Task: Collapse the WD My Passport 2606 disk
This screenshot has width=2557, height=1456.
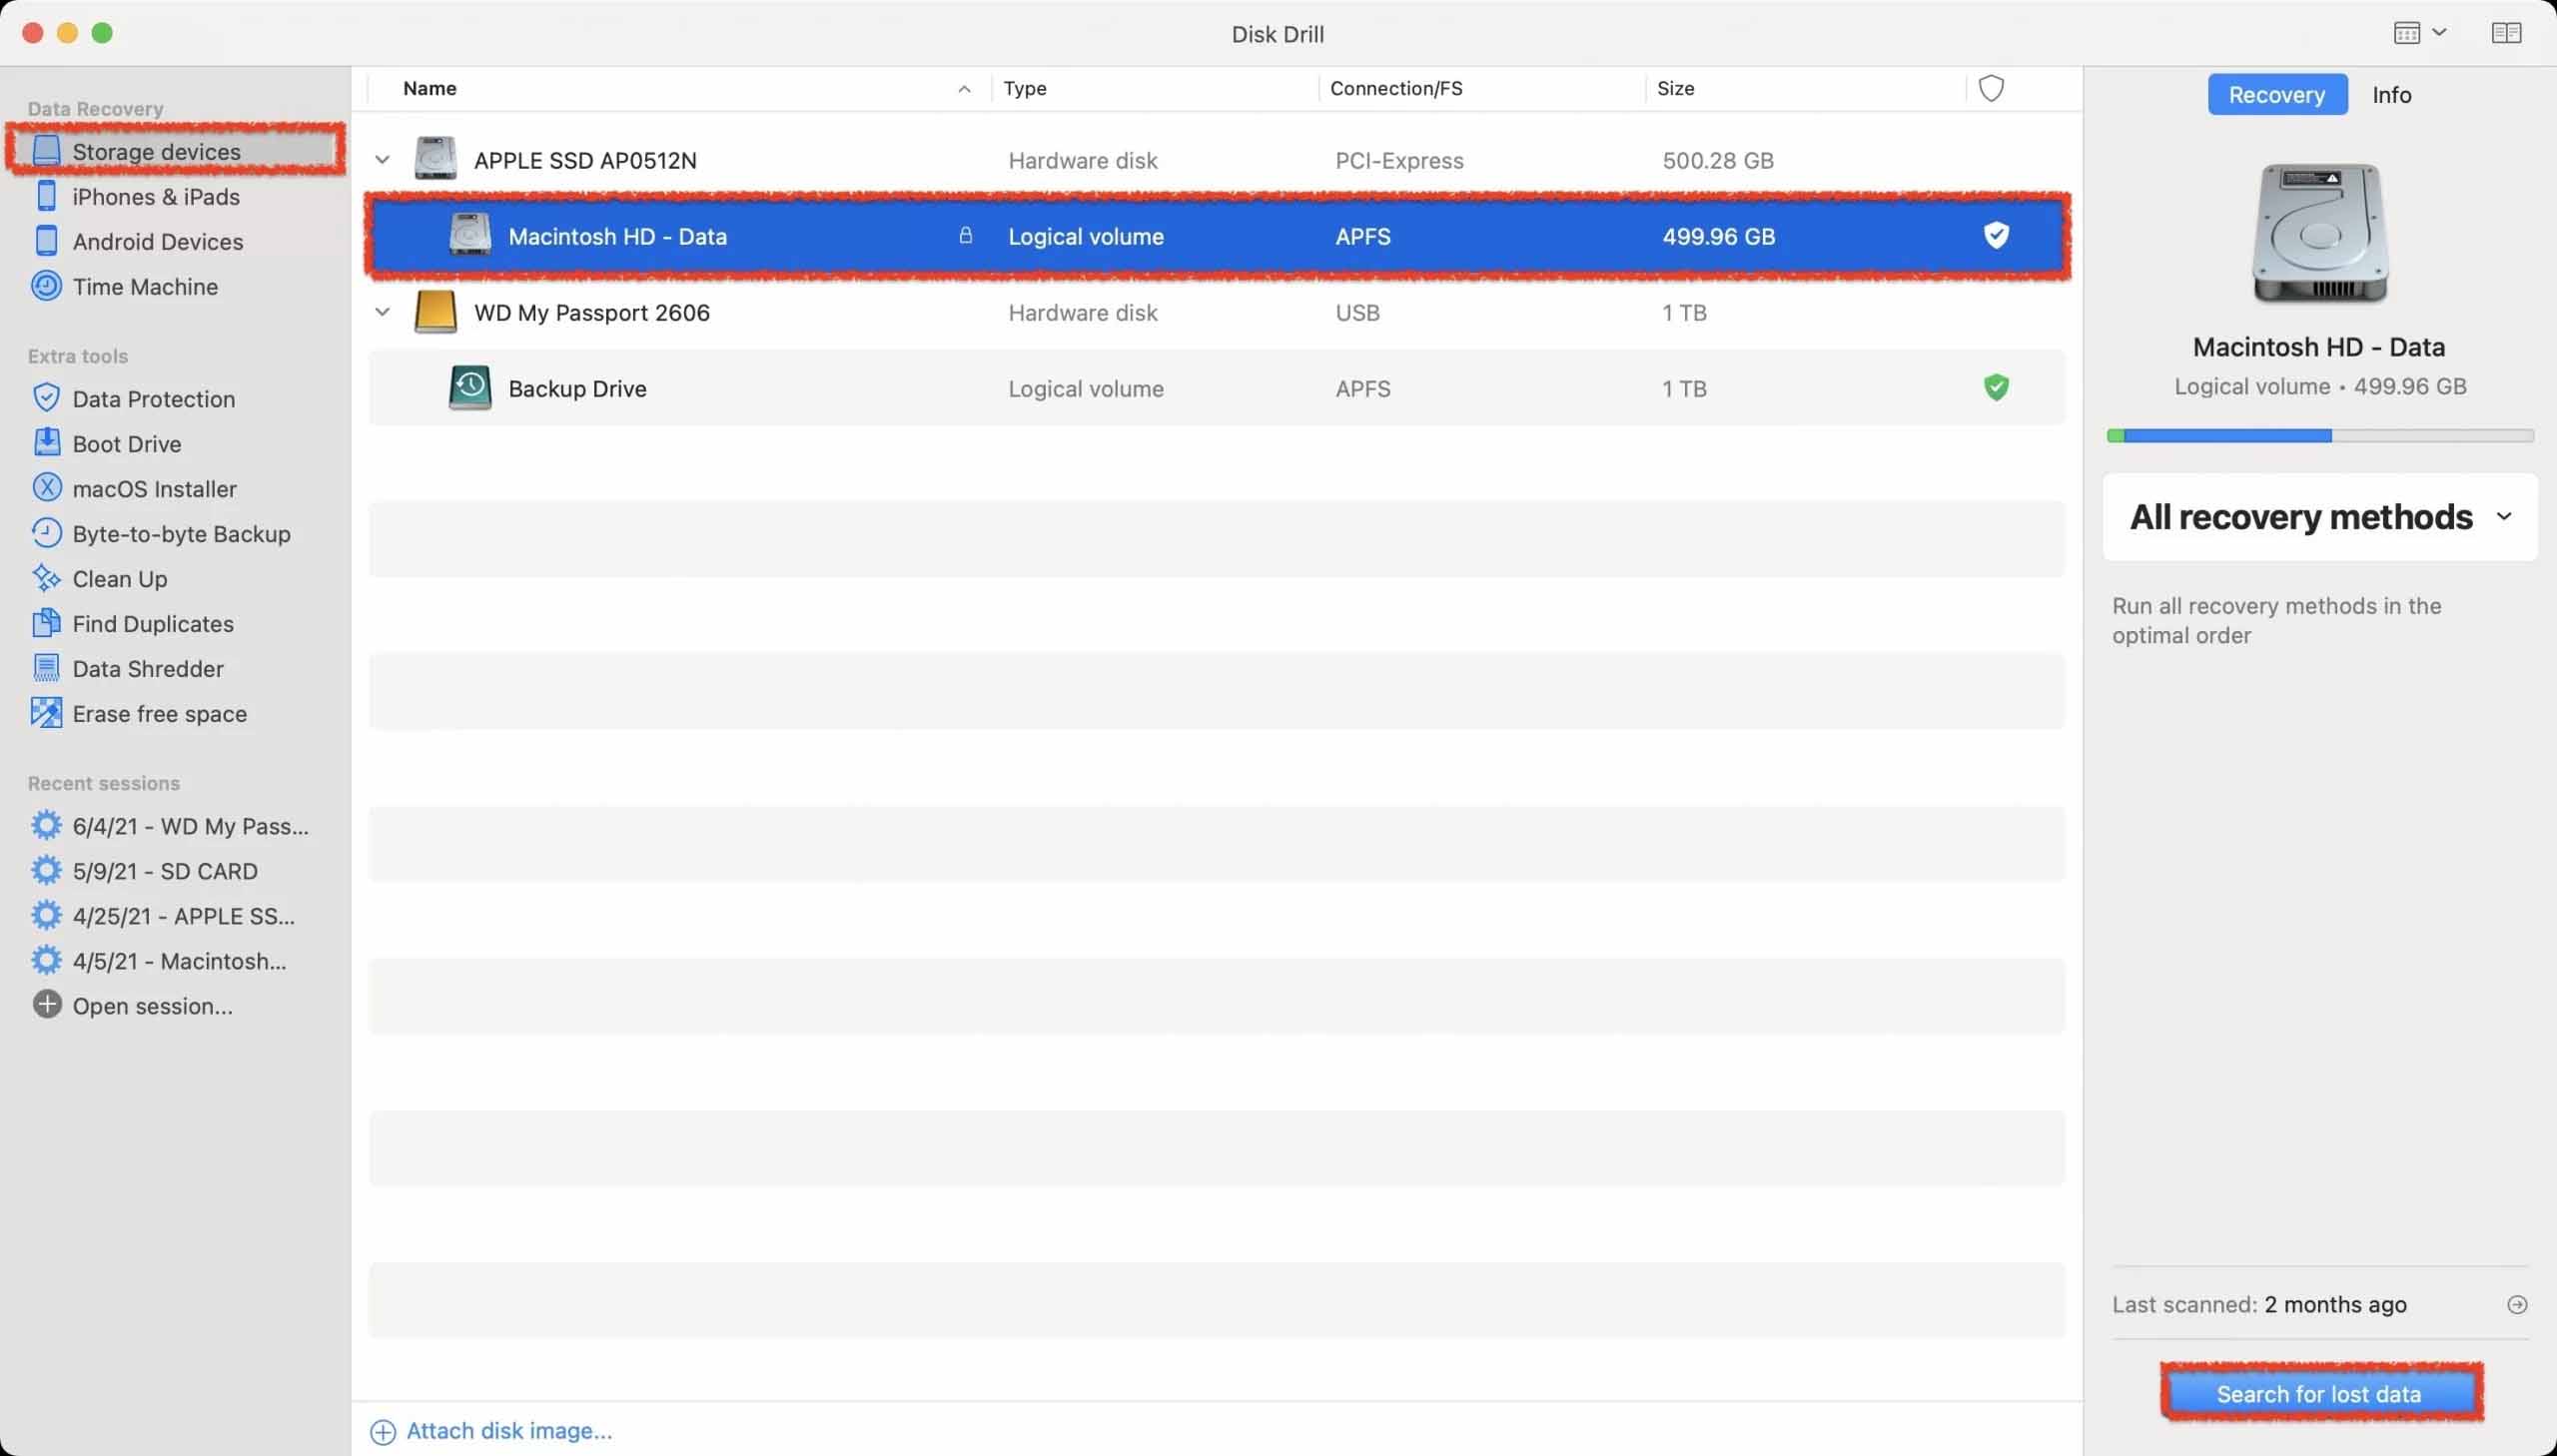Action: (x=382, y=312)
